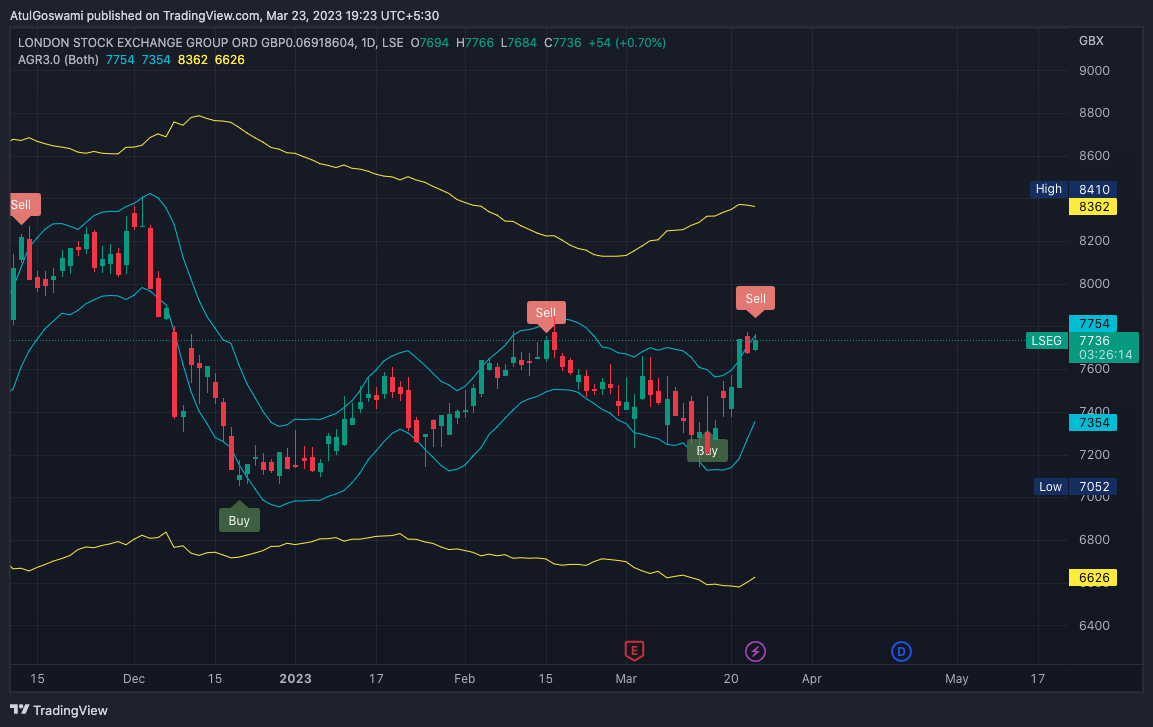1153x727 pixels.
Task: Select the AGR3.0 (Both) indicator legend
Action: pos(58,60)
